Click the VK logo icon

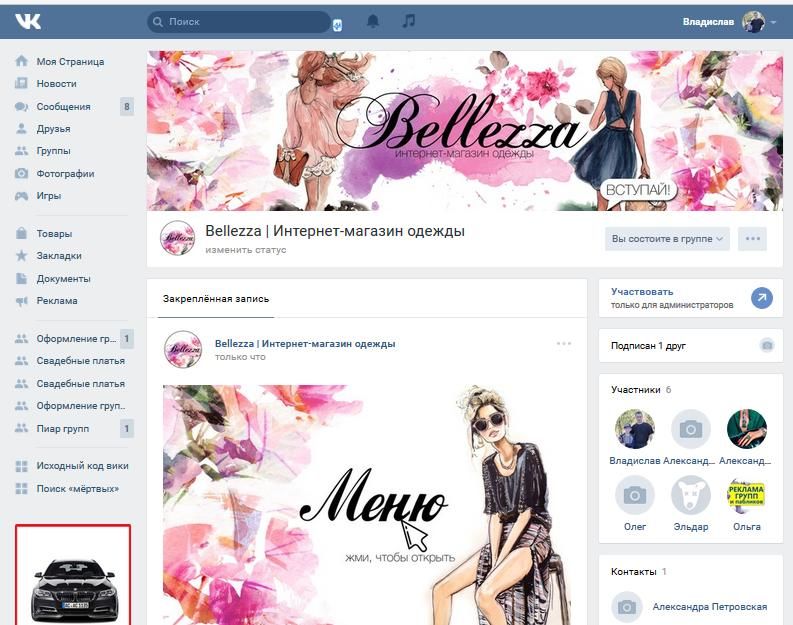pos(28,21)
